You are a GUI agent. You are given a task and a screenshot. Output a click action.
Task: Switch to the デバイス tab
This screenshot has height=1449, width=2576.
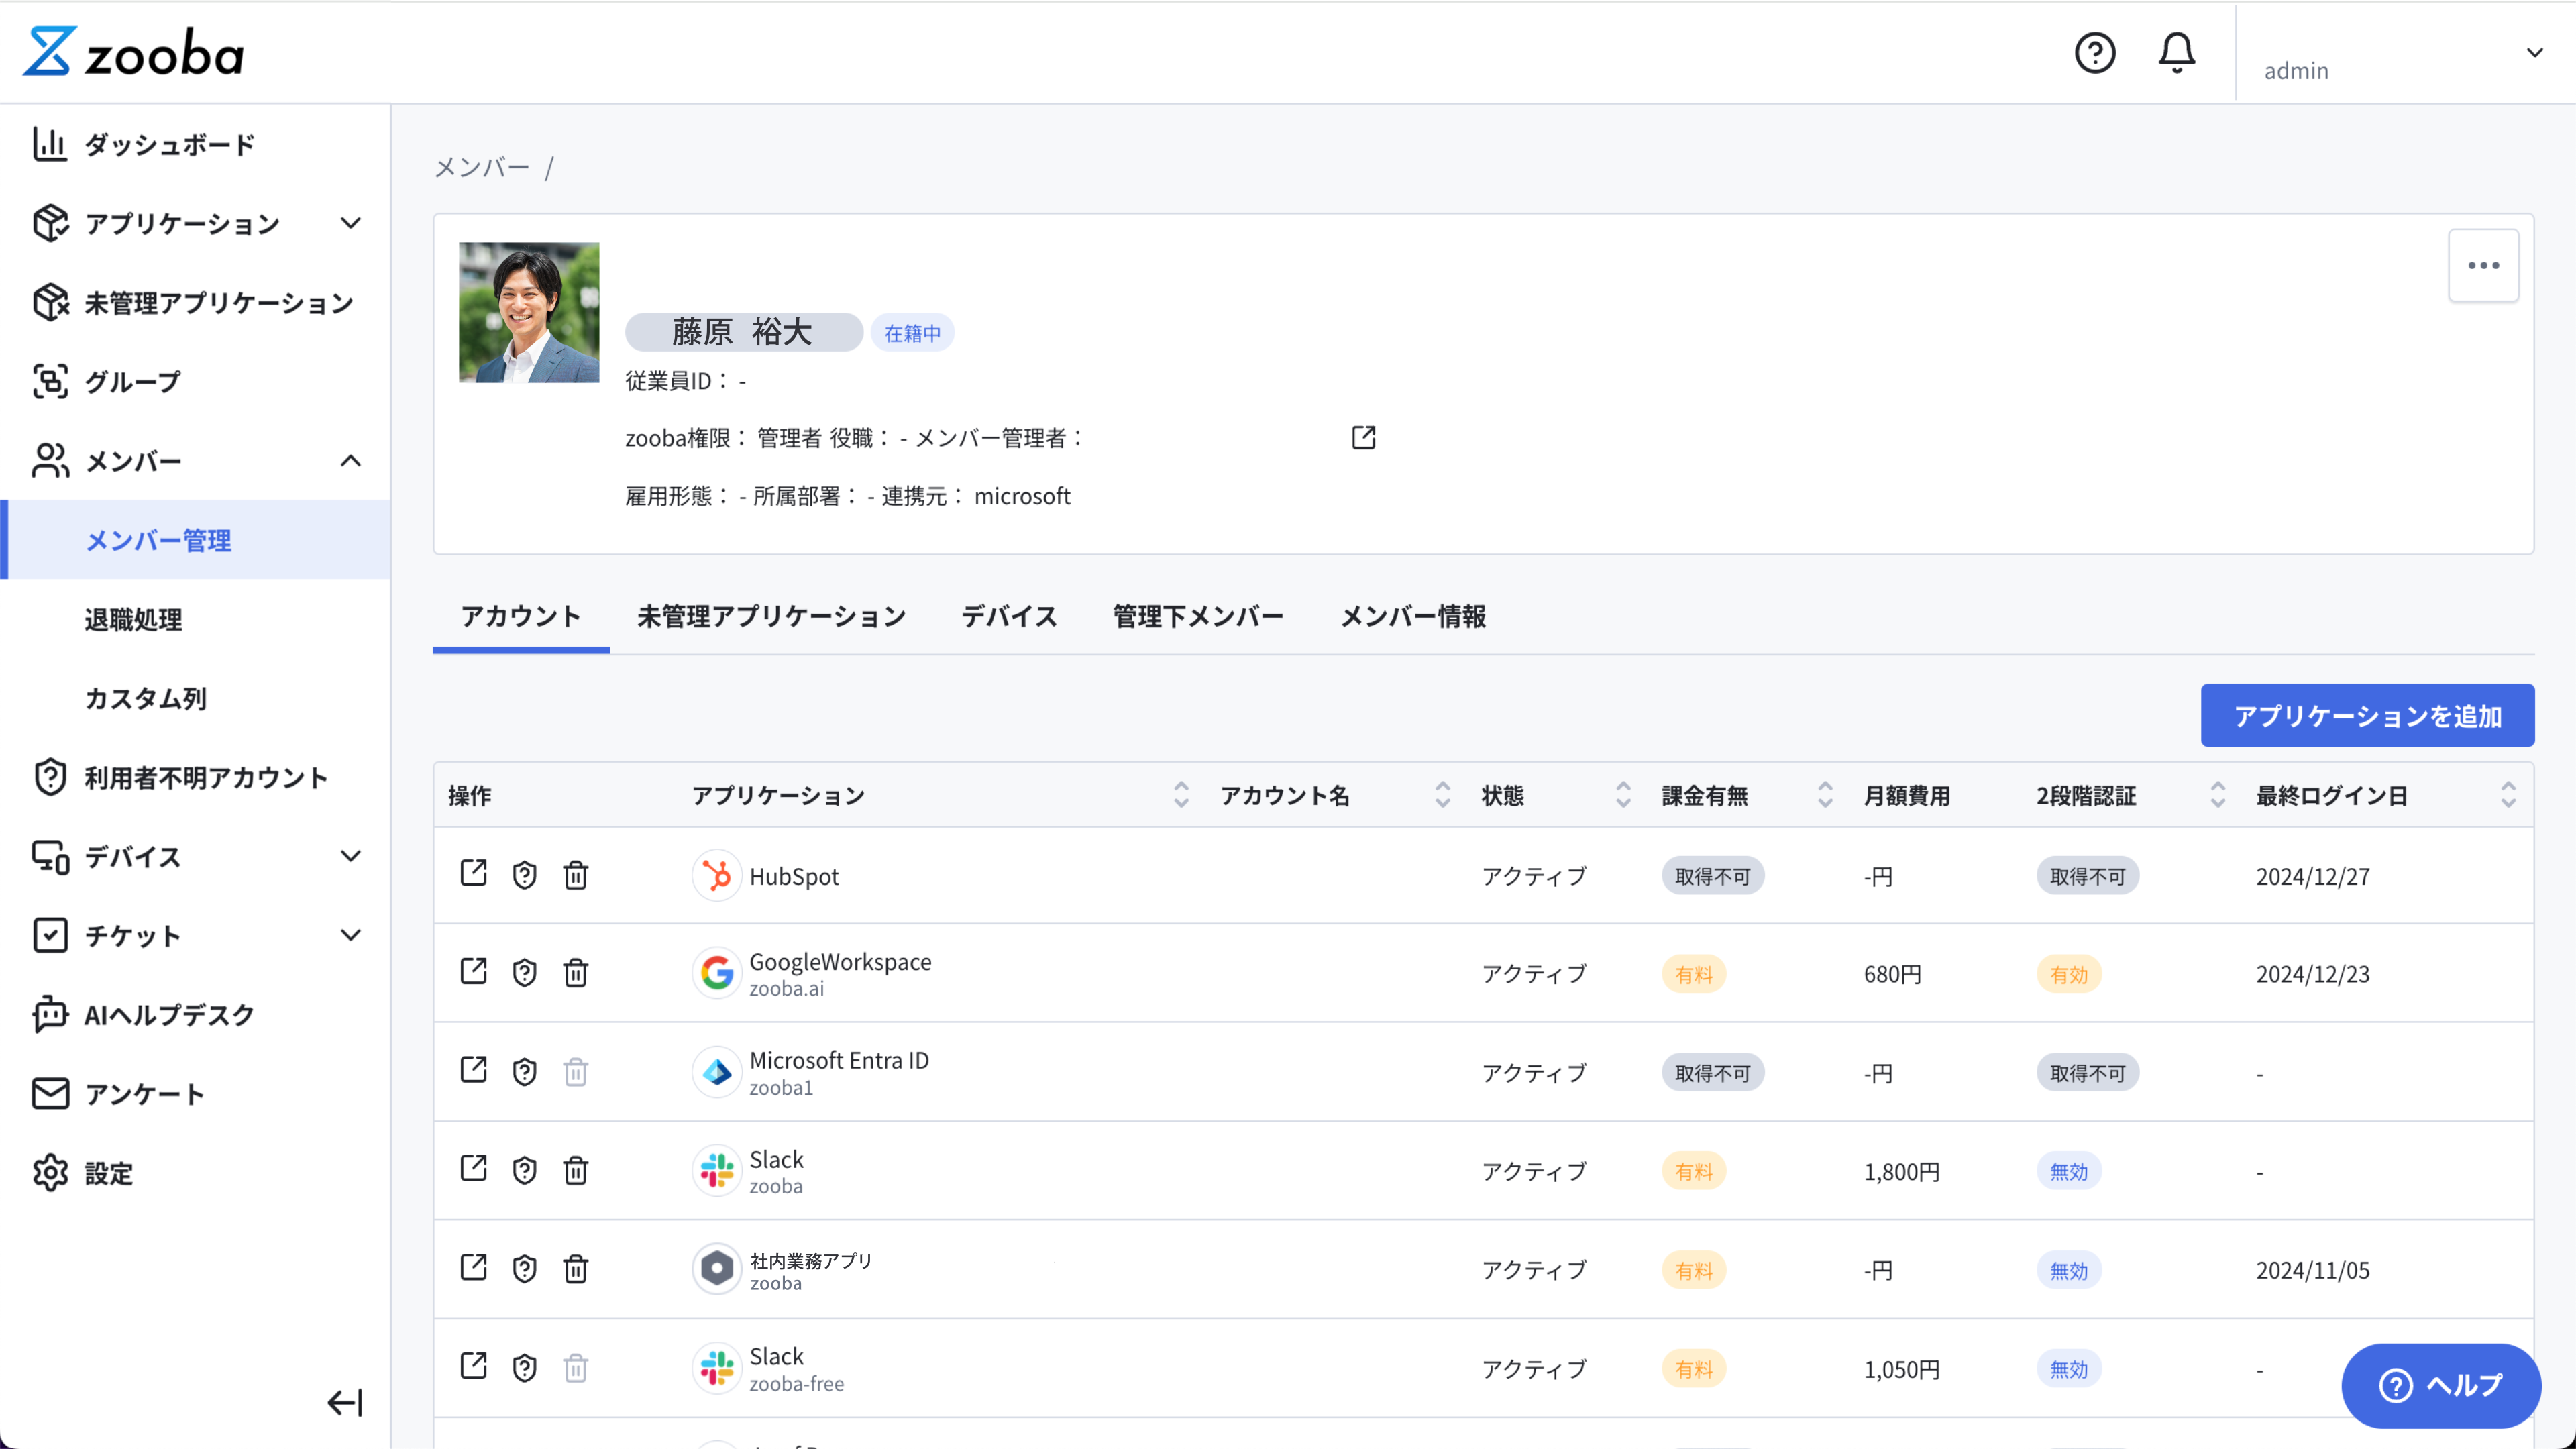(1009, 616)
